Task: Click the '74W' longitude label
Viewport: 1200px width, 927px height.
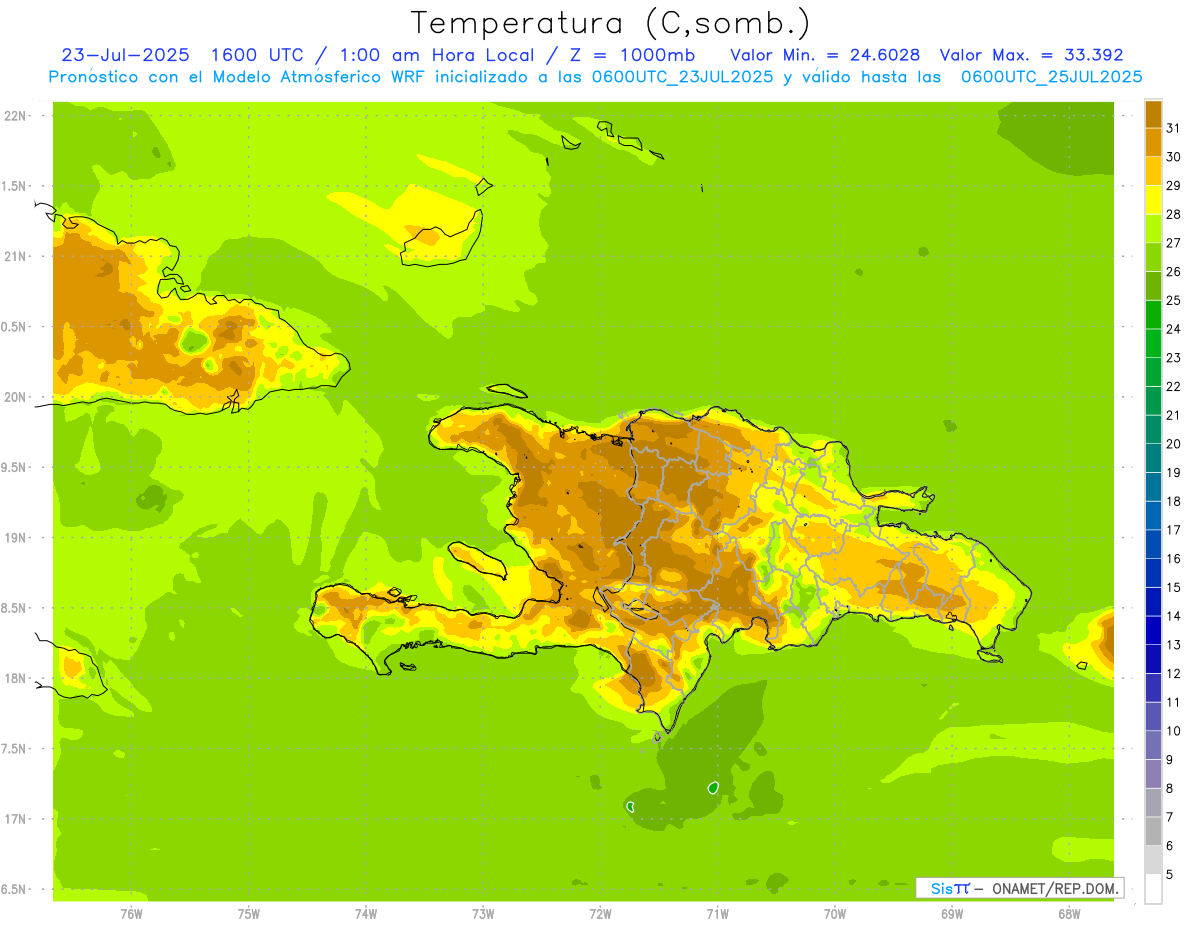Action: point(366,913)
